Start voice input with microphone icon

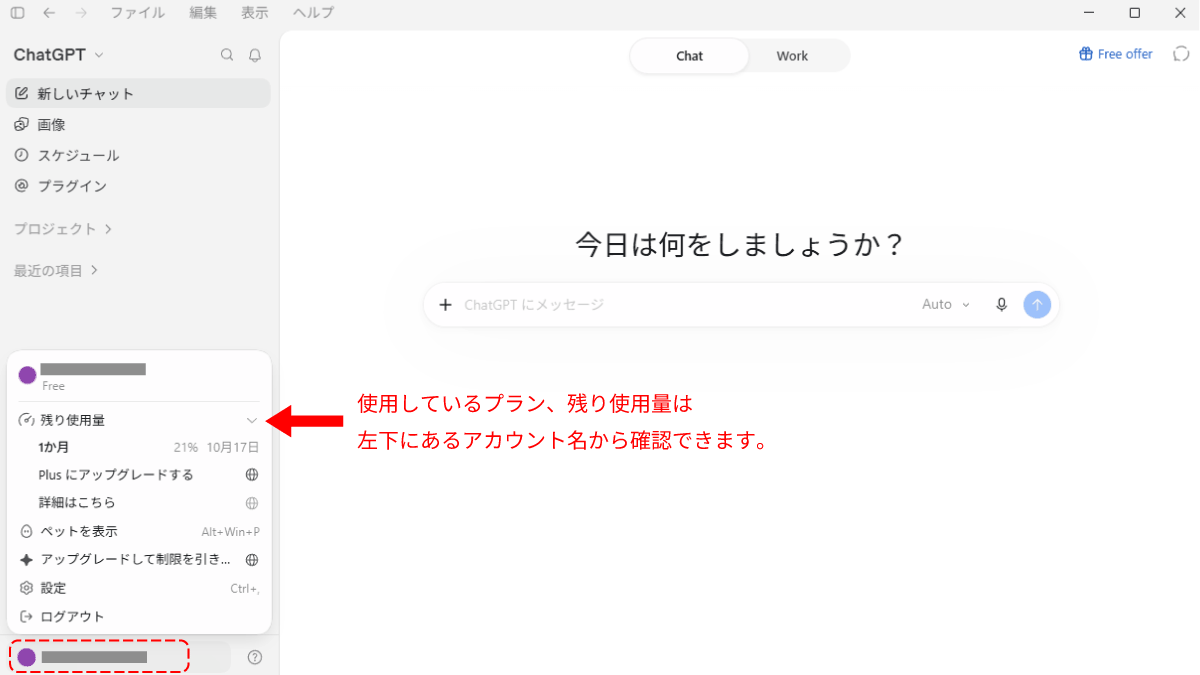(x=1001, y=304)
